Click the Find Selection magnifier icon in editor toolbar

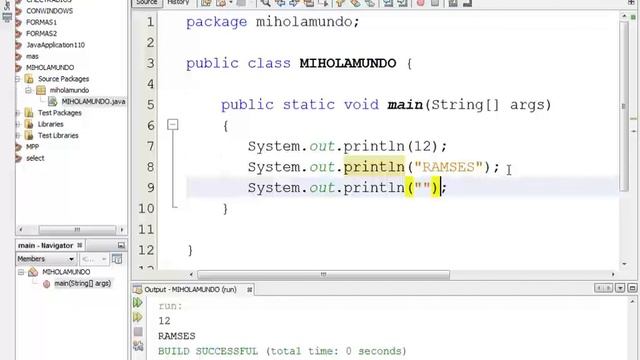(x=265, y=2)
